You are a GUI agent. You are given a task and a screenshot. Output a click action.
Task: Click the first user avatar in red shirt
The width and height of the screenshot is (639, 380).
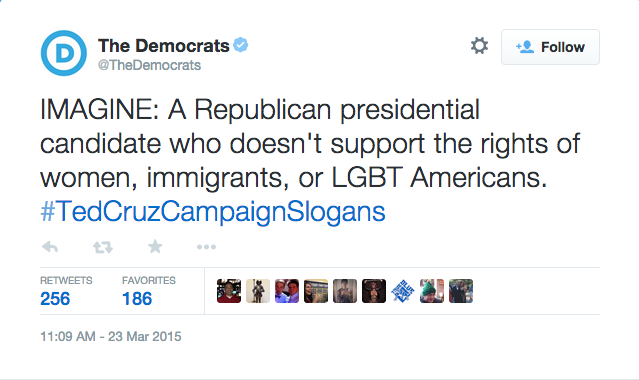pos(229,291)
